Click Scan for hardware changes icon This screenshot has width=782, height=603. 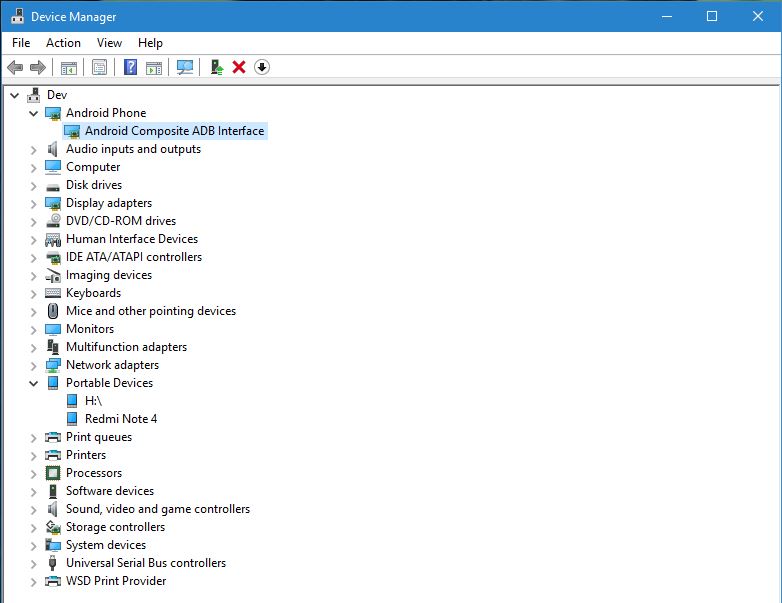tap(185, 67)
